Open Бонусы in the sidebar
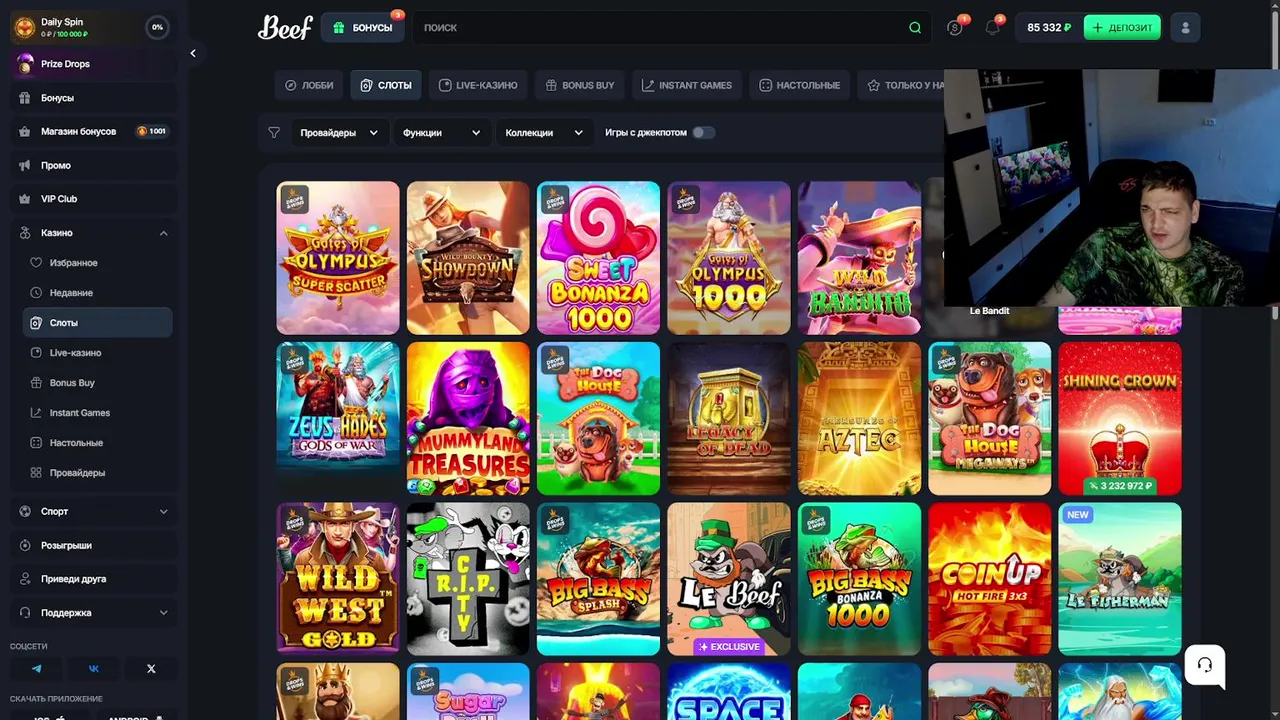 (94, 98)
